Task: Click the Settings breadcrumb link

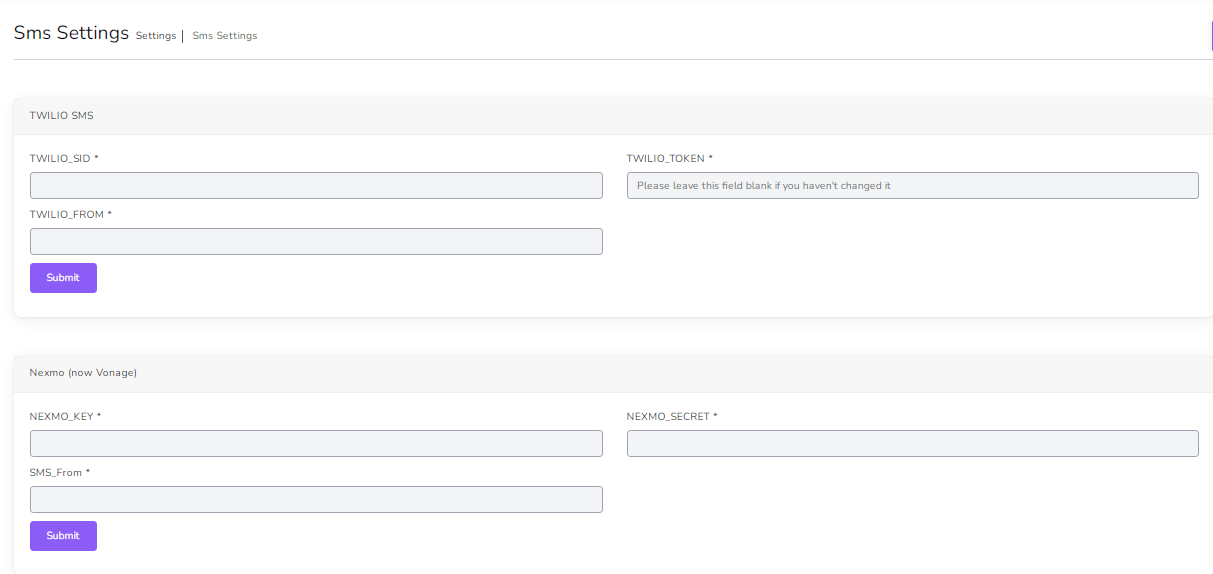Action: [155, 36]
